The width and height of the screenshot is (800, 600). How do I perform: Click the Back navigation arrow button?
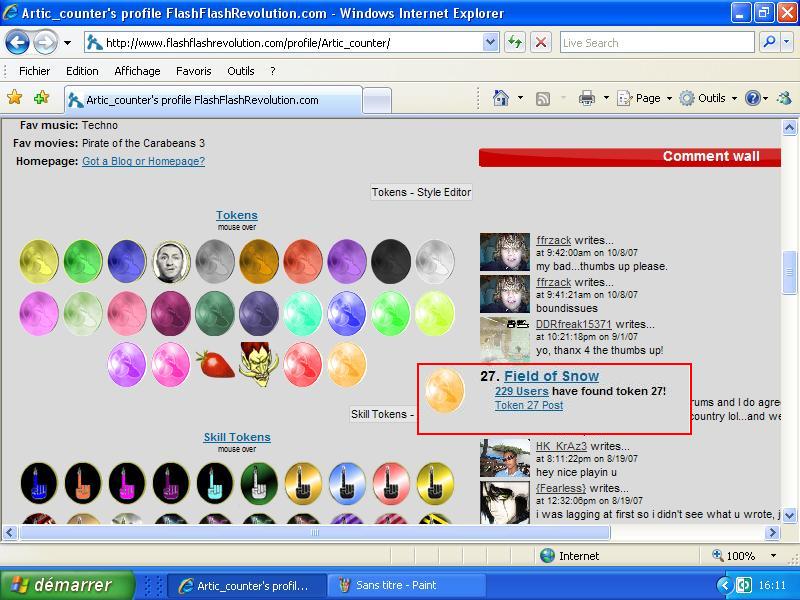click(17, 42)
